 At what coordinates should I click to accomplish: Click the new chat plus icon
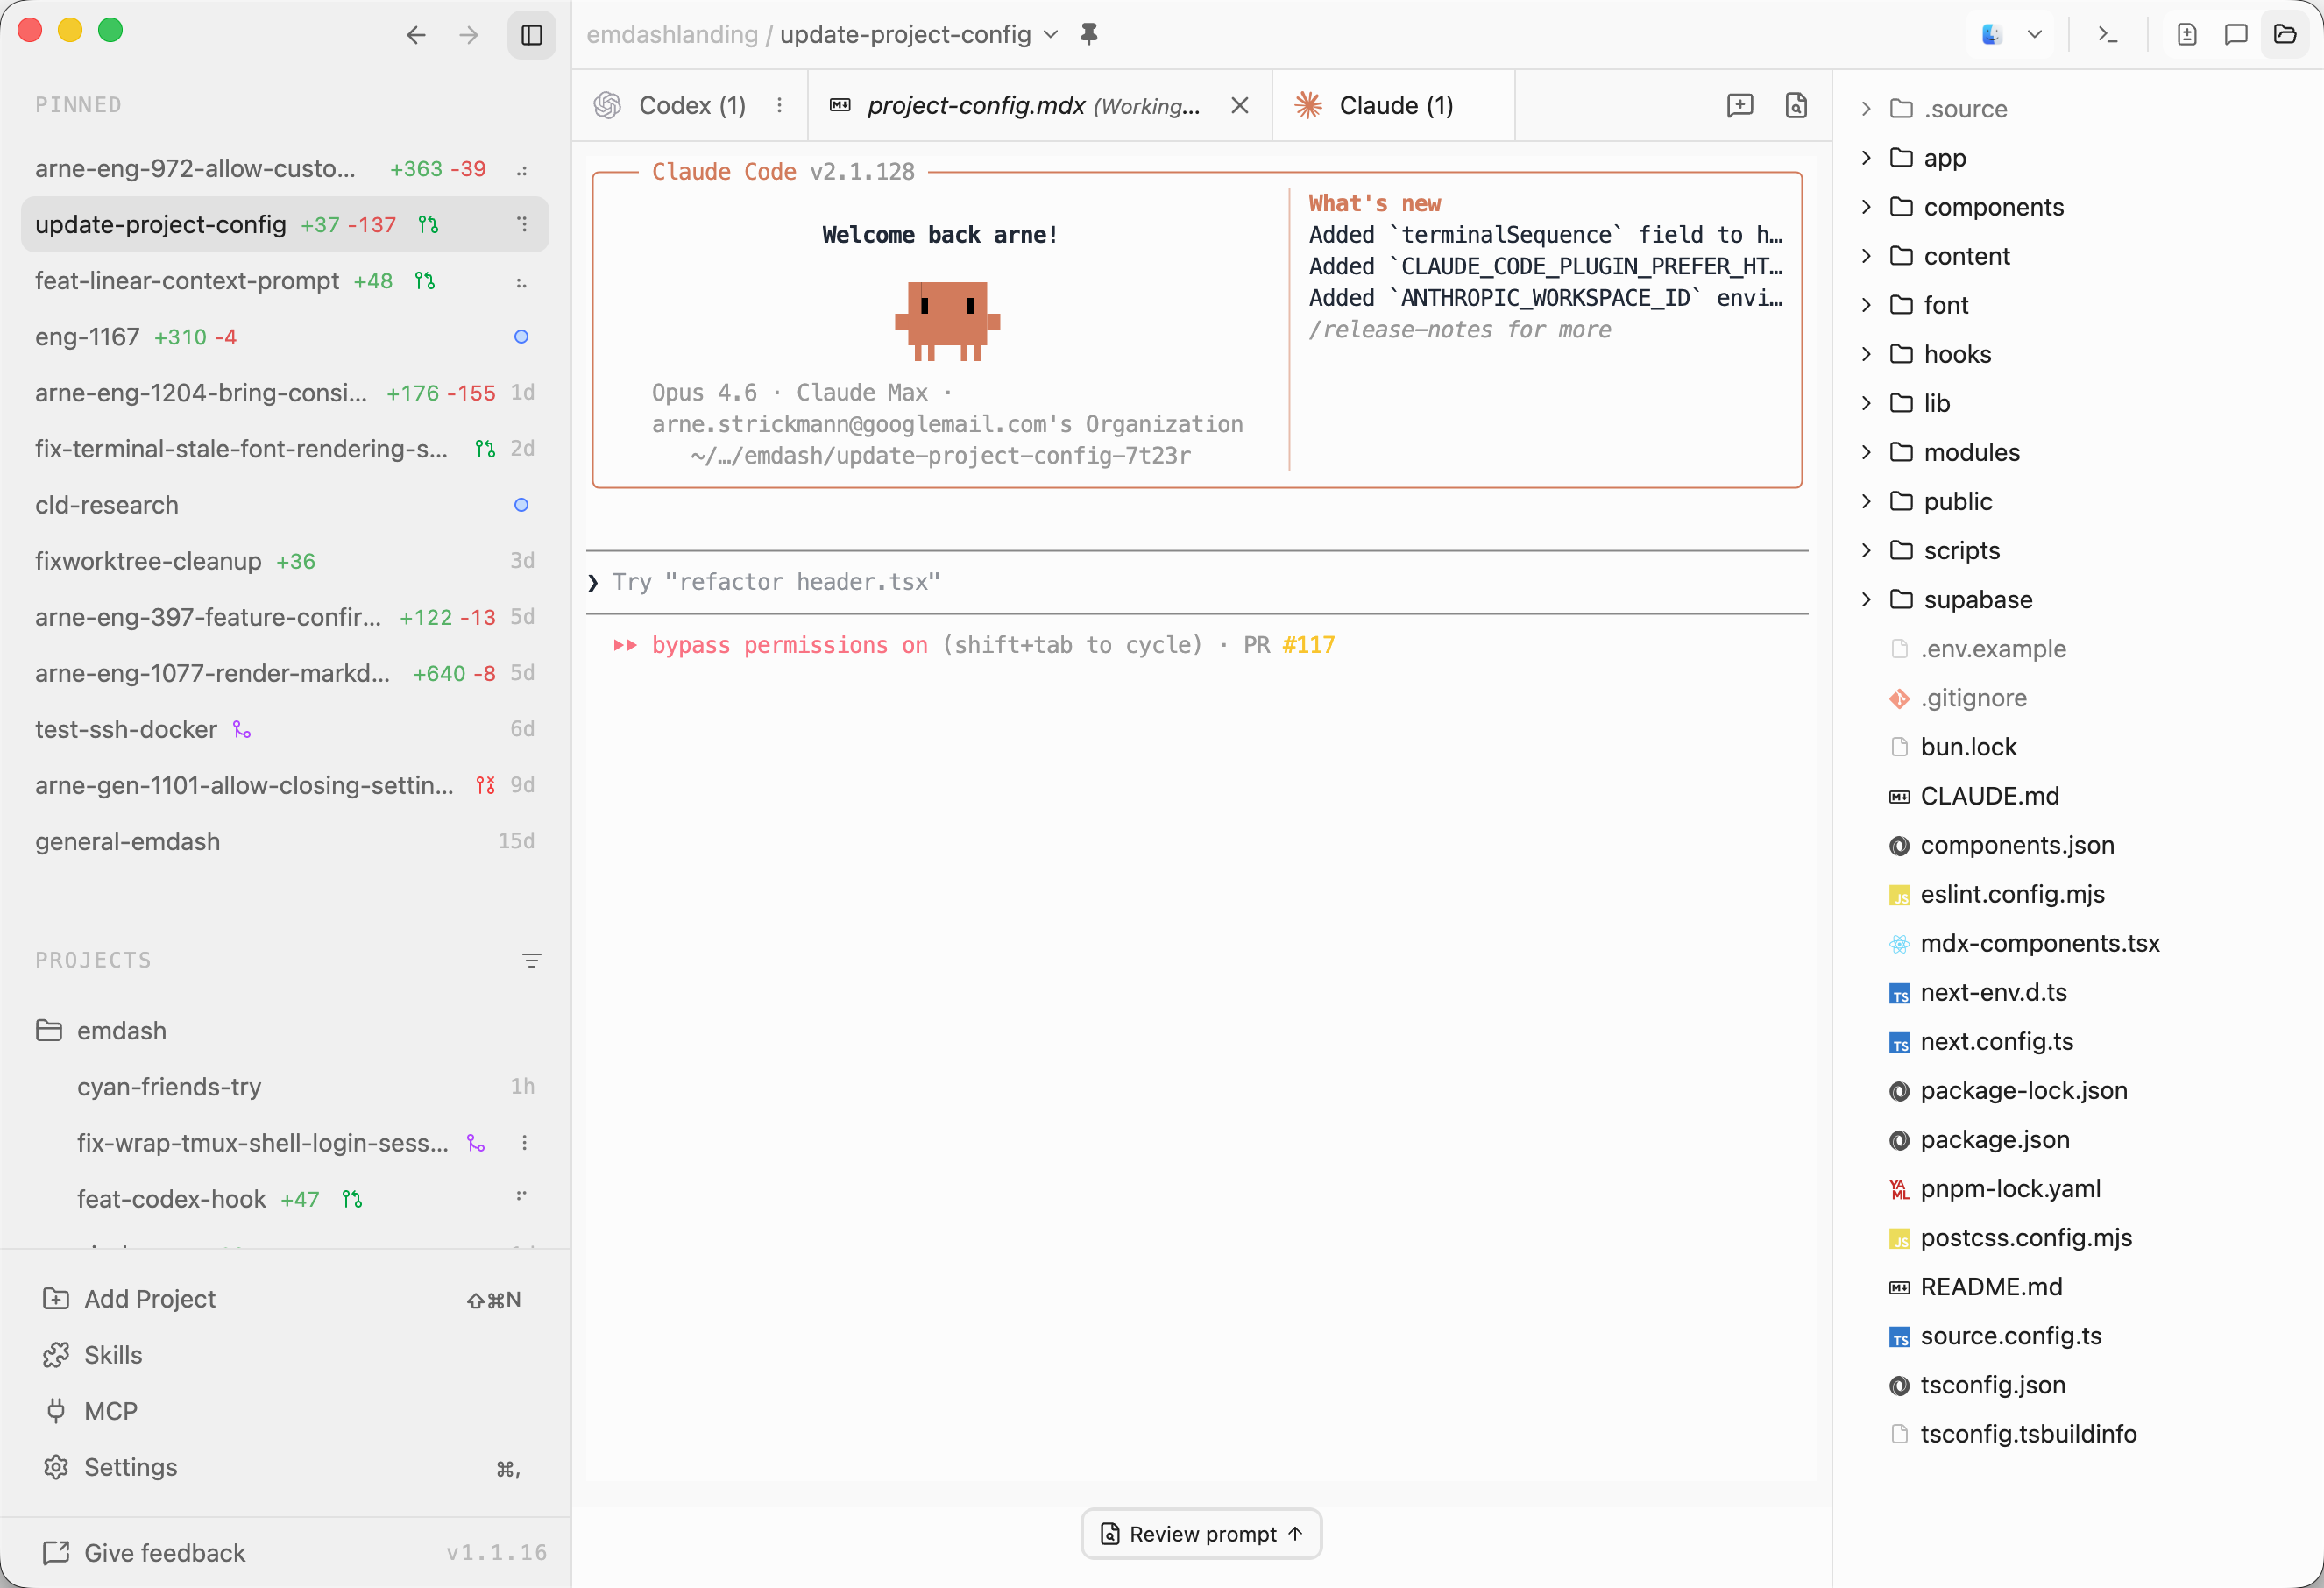coord(1740,105)
